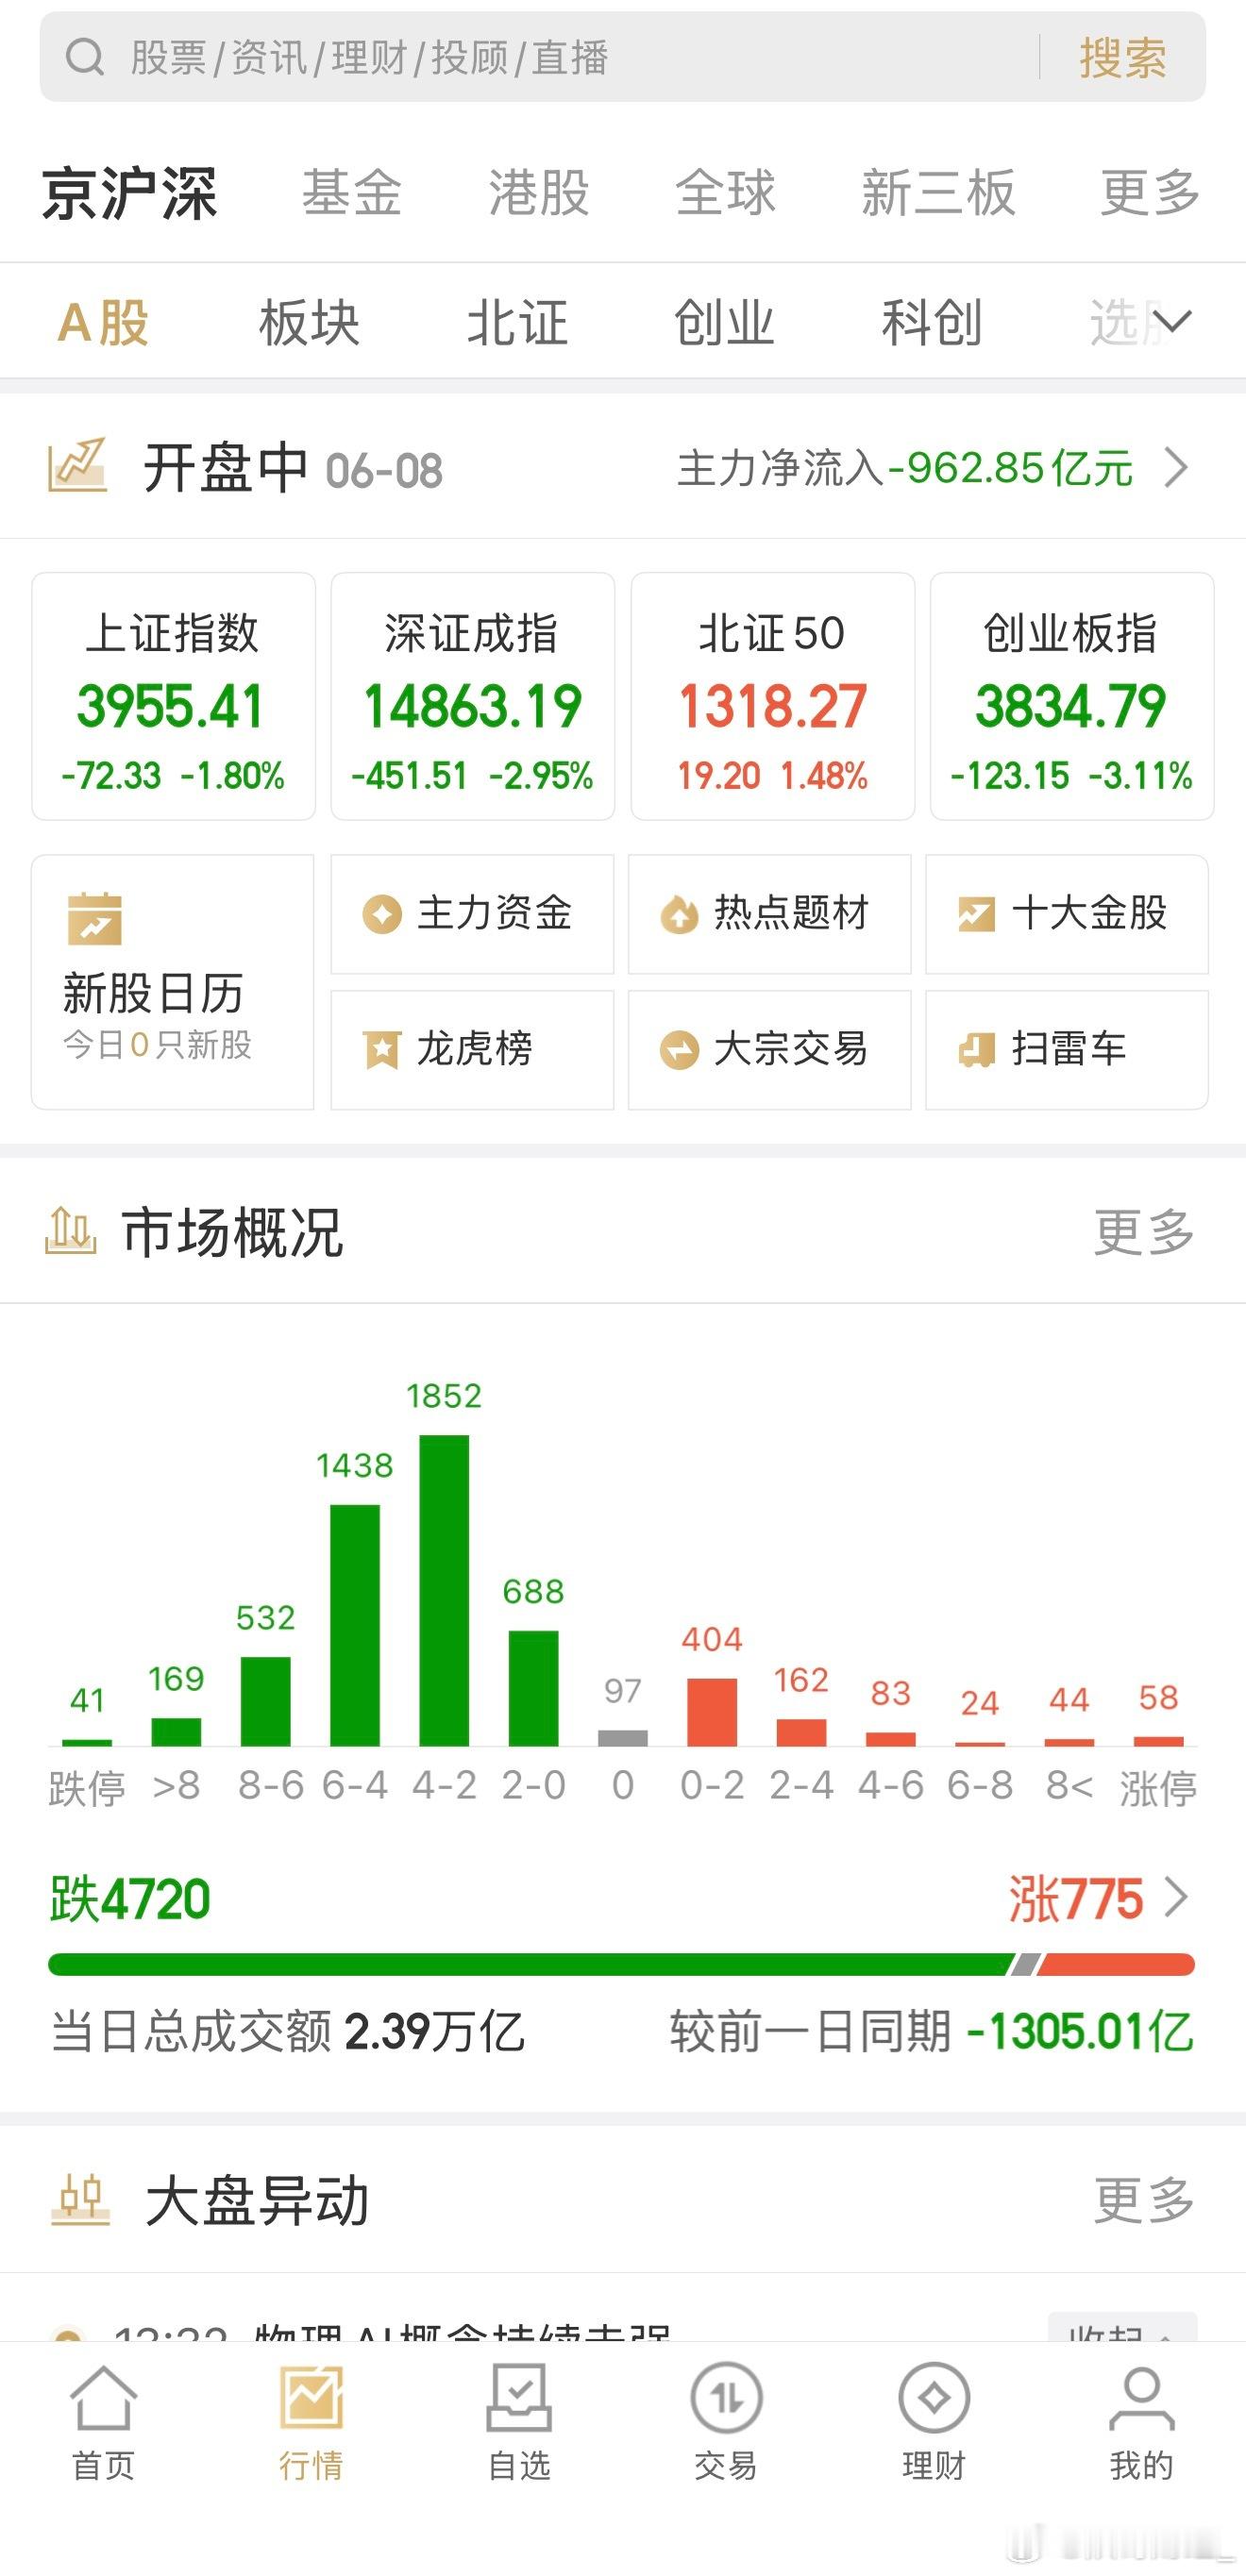
Task: Select the 创业 sub-tab
Action: click(724, 322)
